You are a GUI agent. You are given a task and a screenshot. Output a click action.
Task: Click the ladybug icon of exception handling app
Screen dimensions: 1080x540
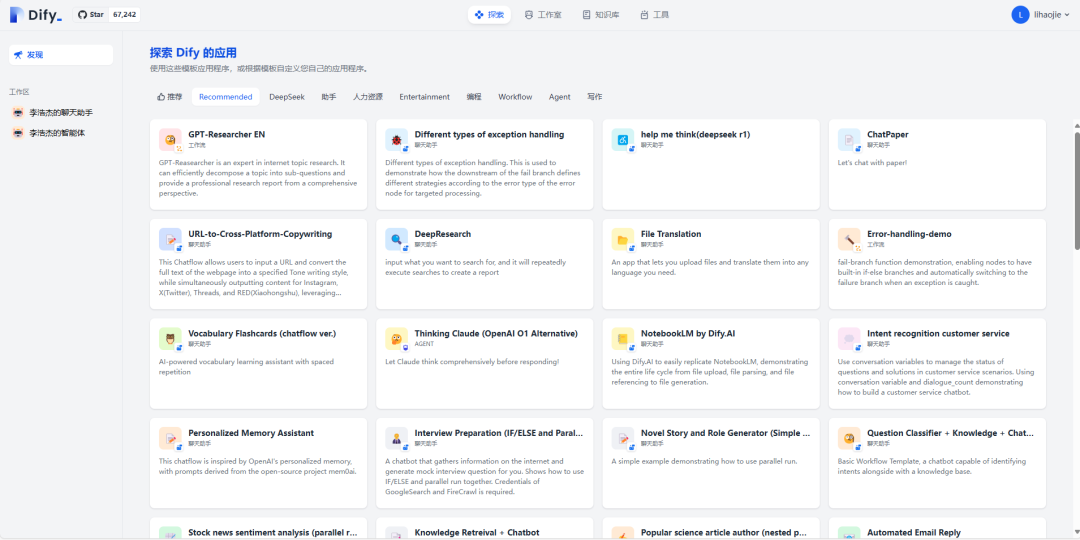(x=397, y=140)
